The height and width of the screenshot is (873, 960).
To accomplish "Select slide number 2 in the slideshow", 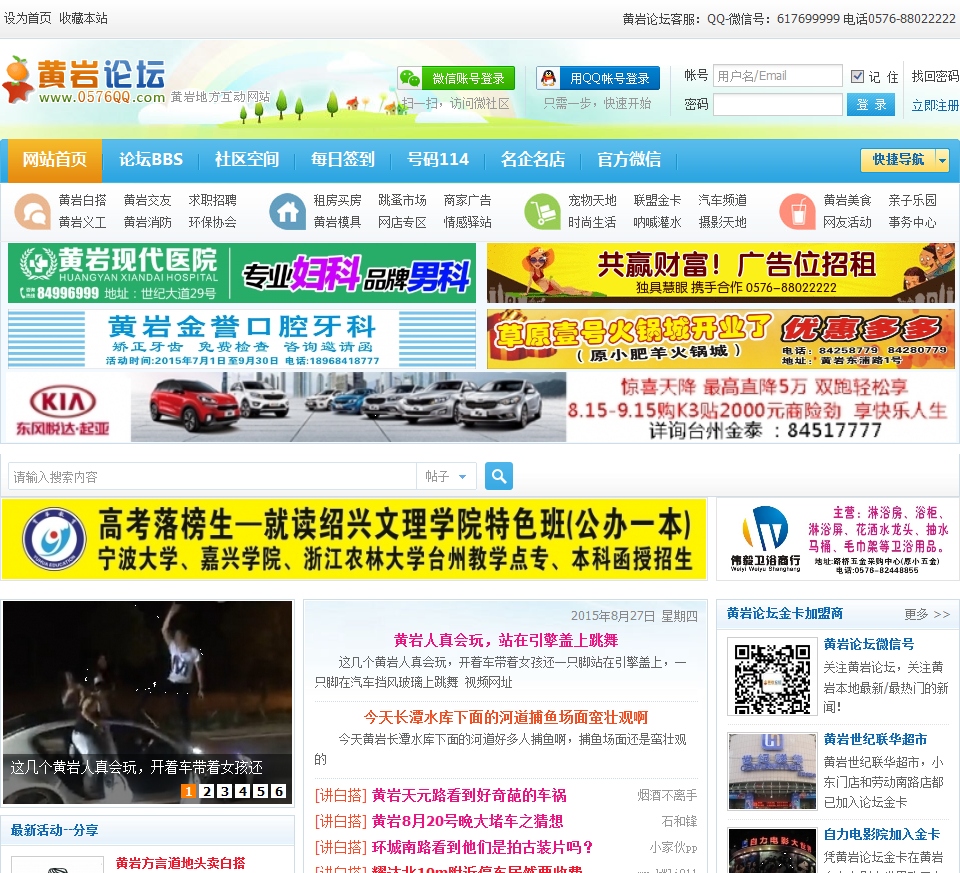I will tap(207, 791).
